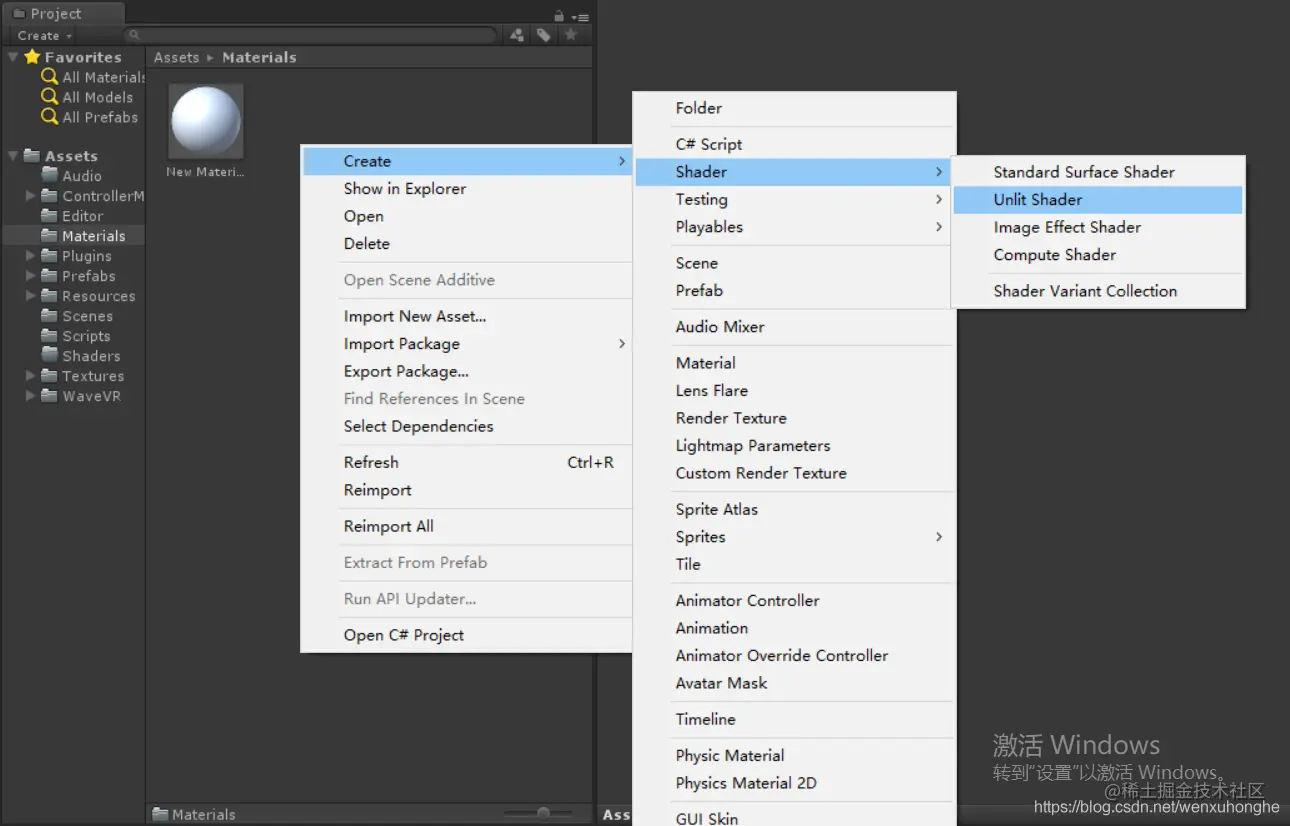Image resolution: width=1290 pixels, height=826 pixels.
Task: Select Reimport All
Action: (467, 526)
